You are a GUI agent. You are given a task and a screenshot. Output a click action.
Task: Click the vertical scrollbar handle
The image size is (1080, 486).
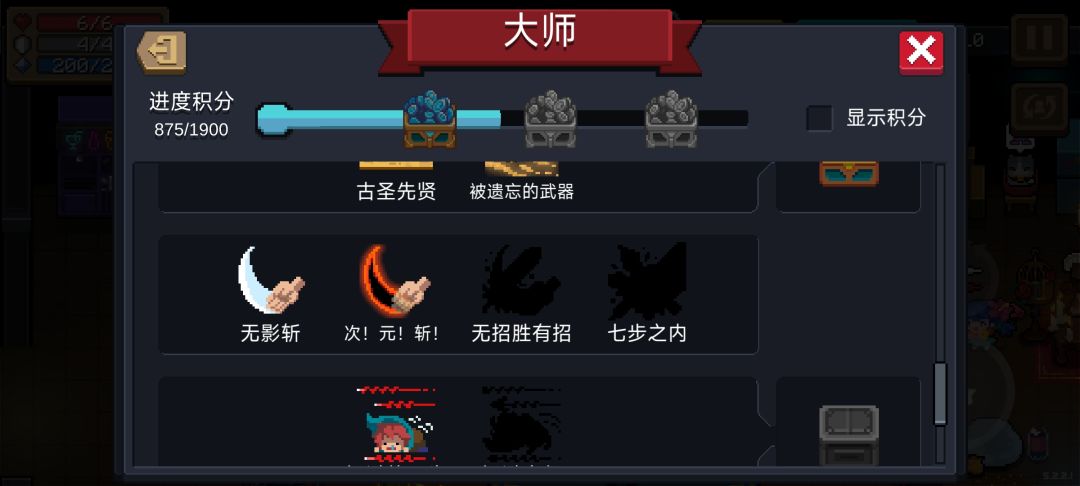[x=939, y=394]
